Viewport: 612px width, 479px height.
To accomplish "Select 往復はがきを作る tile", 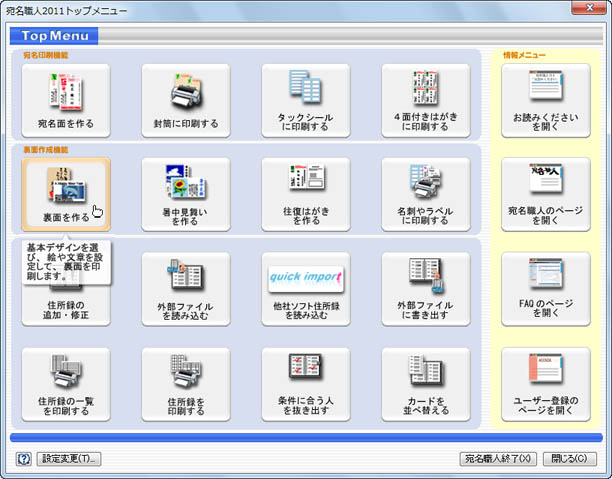I will 306,194.
